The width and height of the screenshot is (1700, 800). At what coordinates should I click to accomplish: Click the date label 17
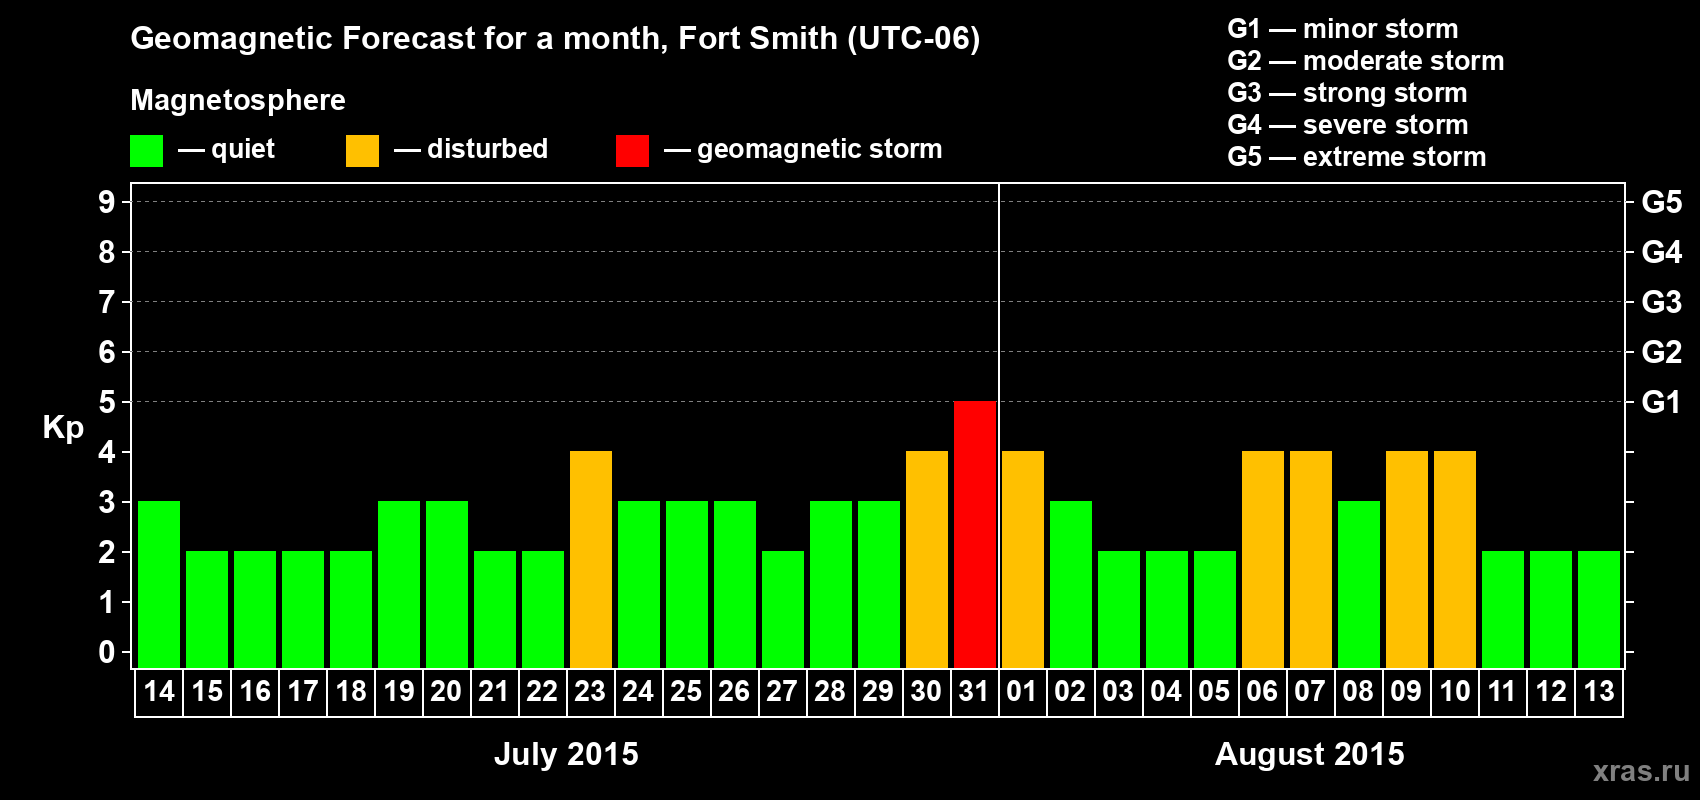coord(303,691)
